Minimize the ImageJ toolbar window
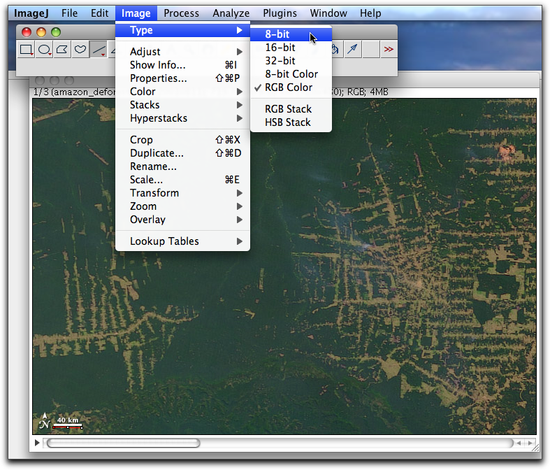The image size is (550, 470). coord(41,32)
